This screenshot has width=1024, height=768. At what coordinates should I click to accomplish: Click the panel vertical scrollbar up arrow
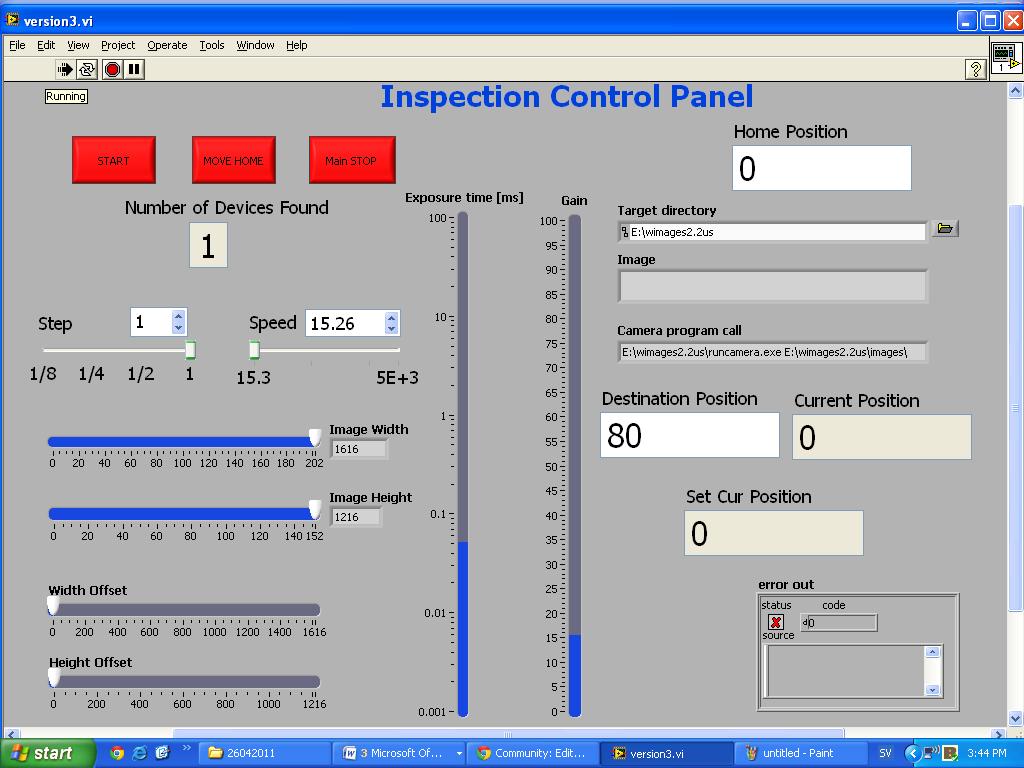click(x=1015, y=91)
